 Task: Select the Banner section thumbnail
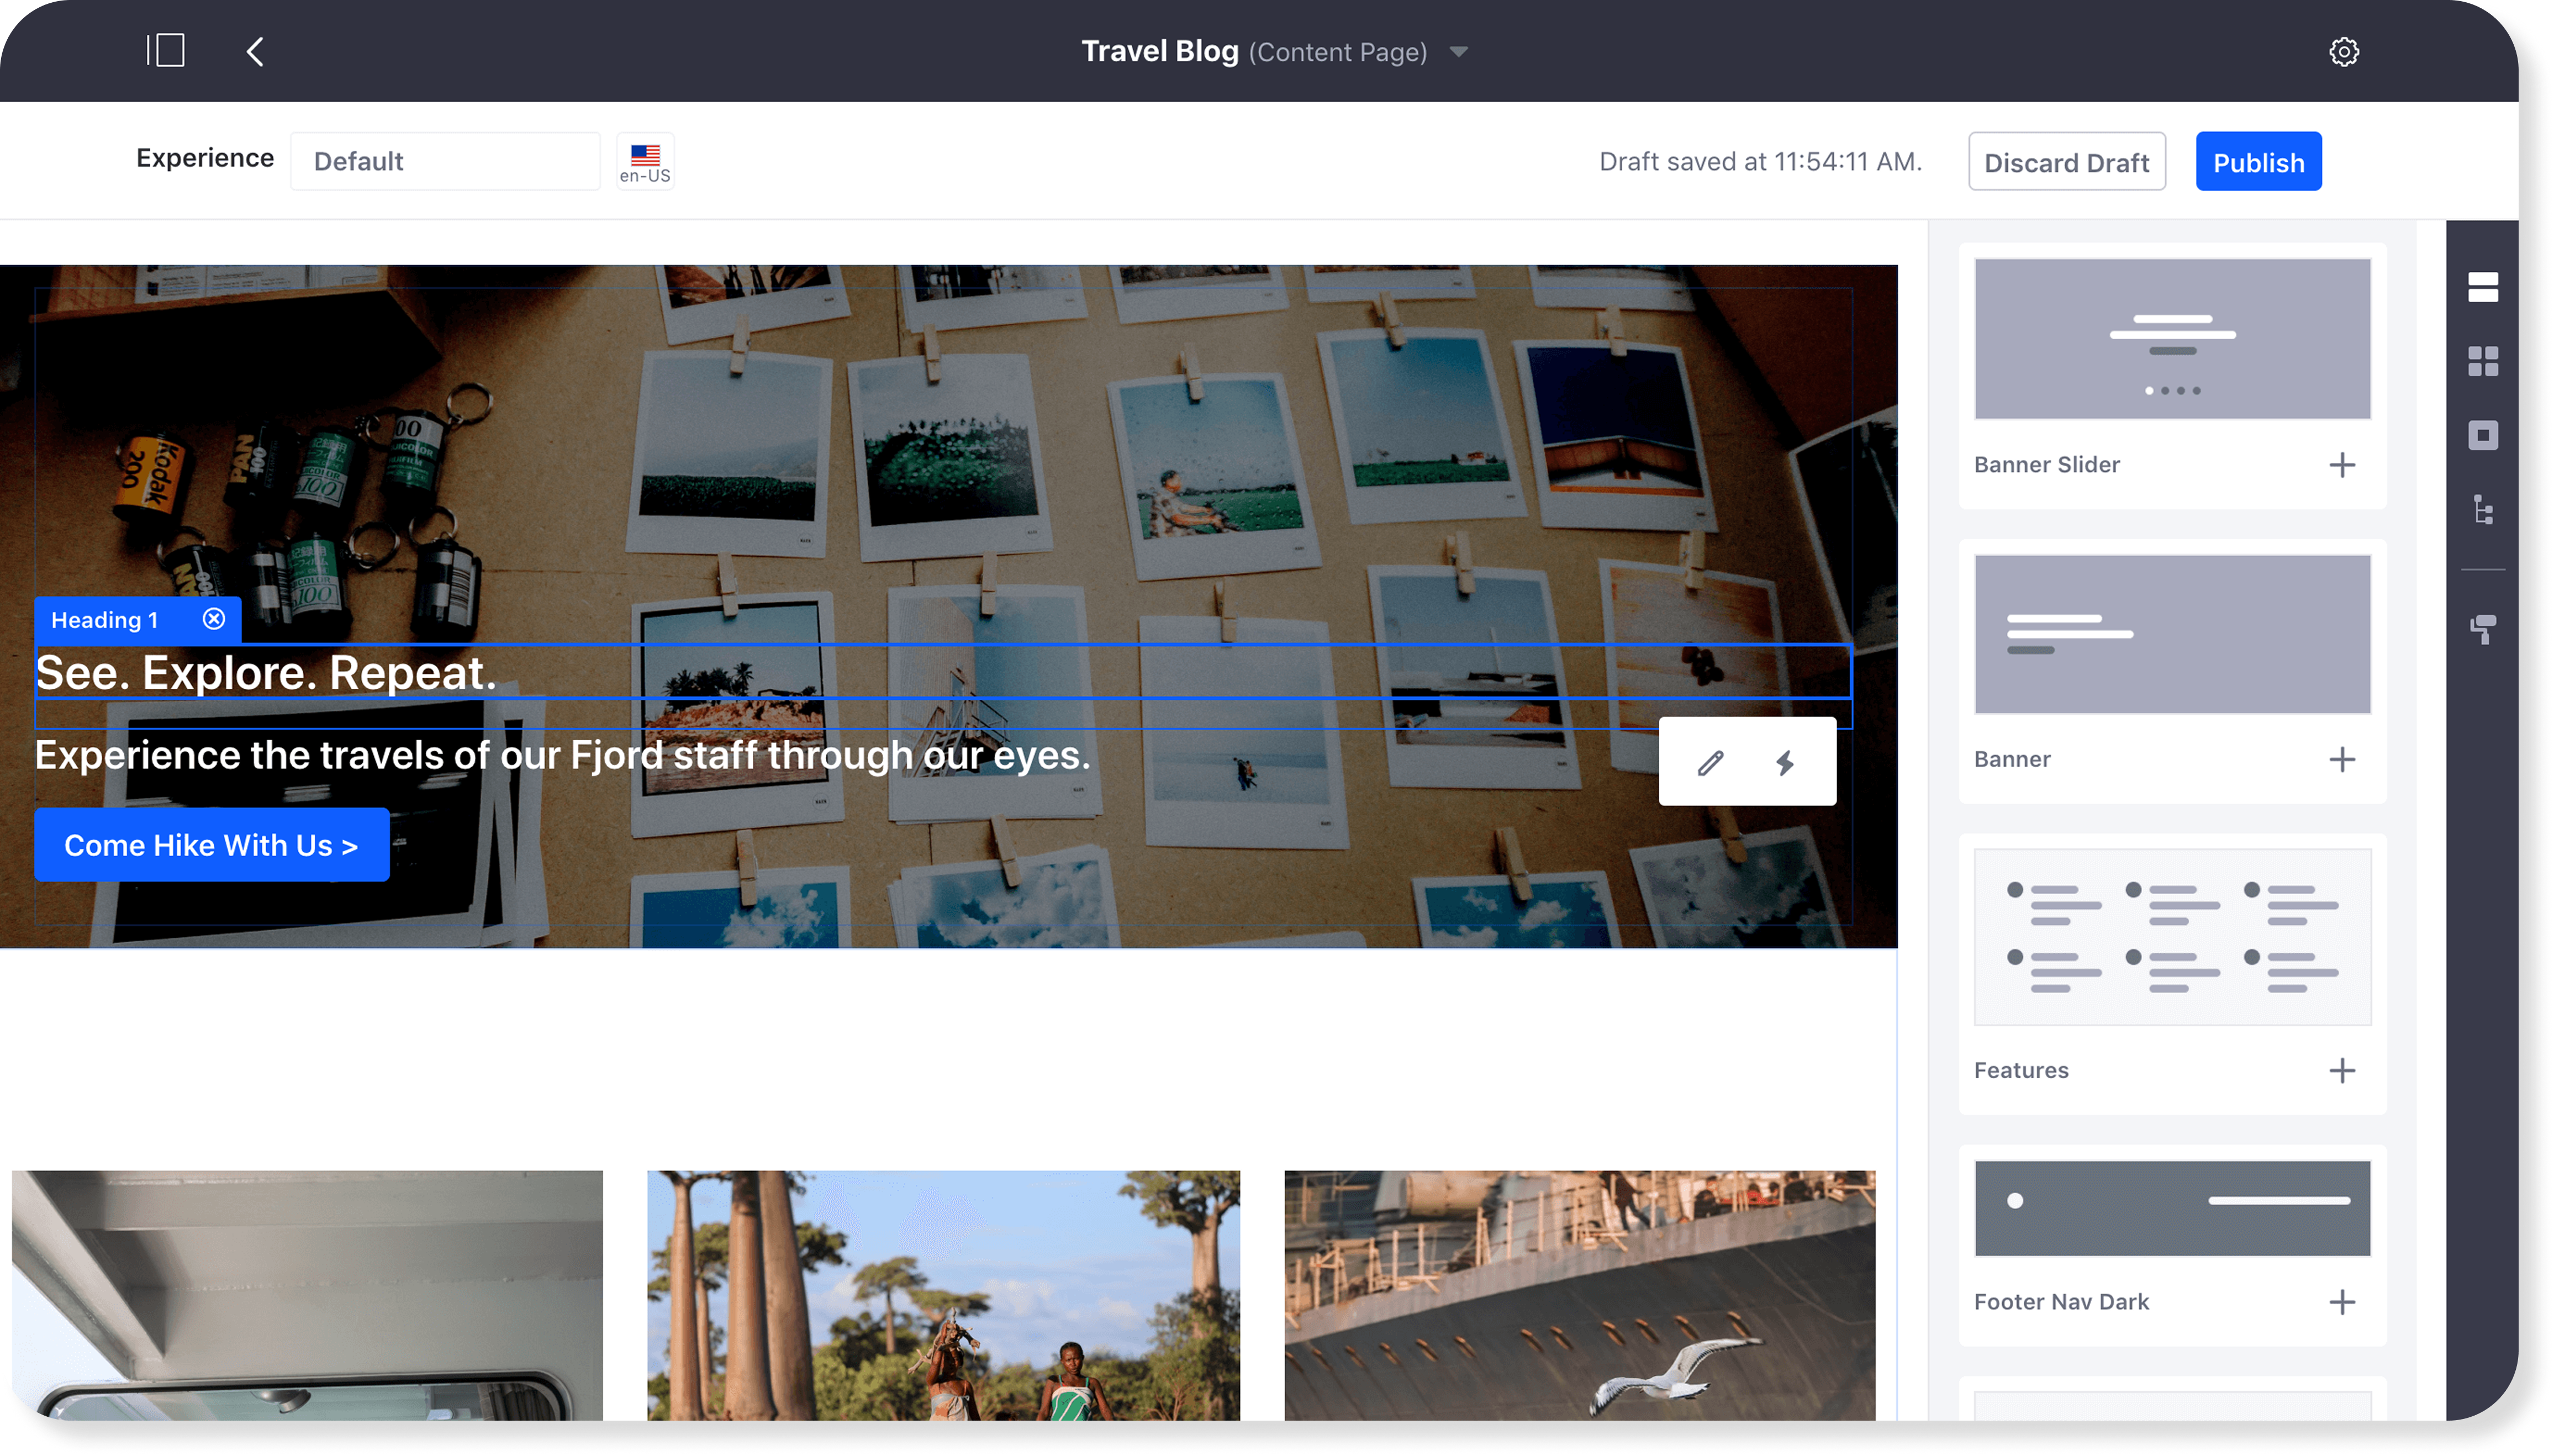pyautogui.click(x=2171, y=634)
